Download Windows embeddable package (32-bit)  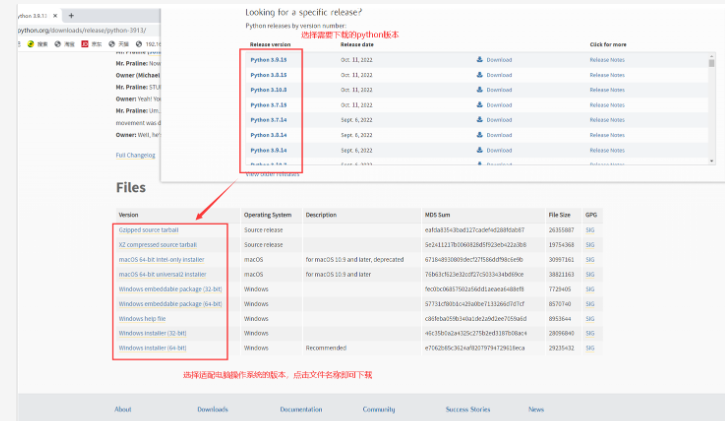(x=170, y=289)
